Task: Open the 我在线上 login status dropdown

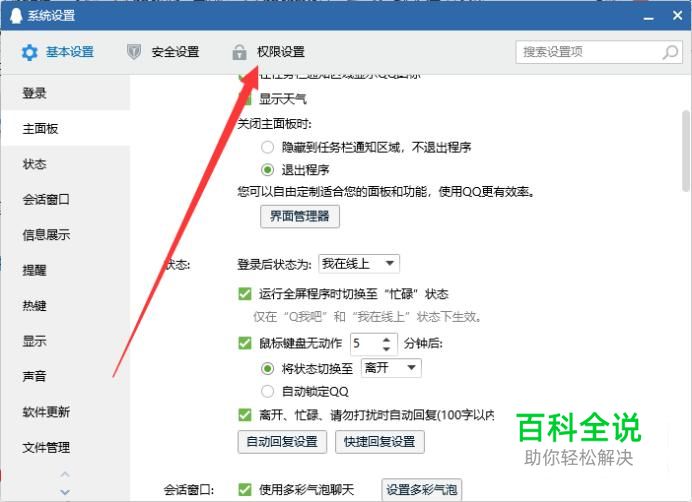Action: click(359, 264)
